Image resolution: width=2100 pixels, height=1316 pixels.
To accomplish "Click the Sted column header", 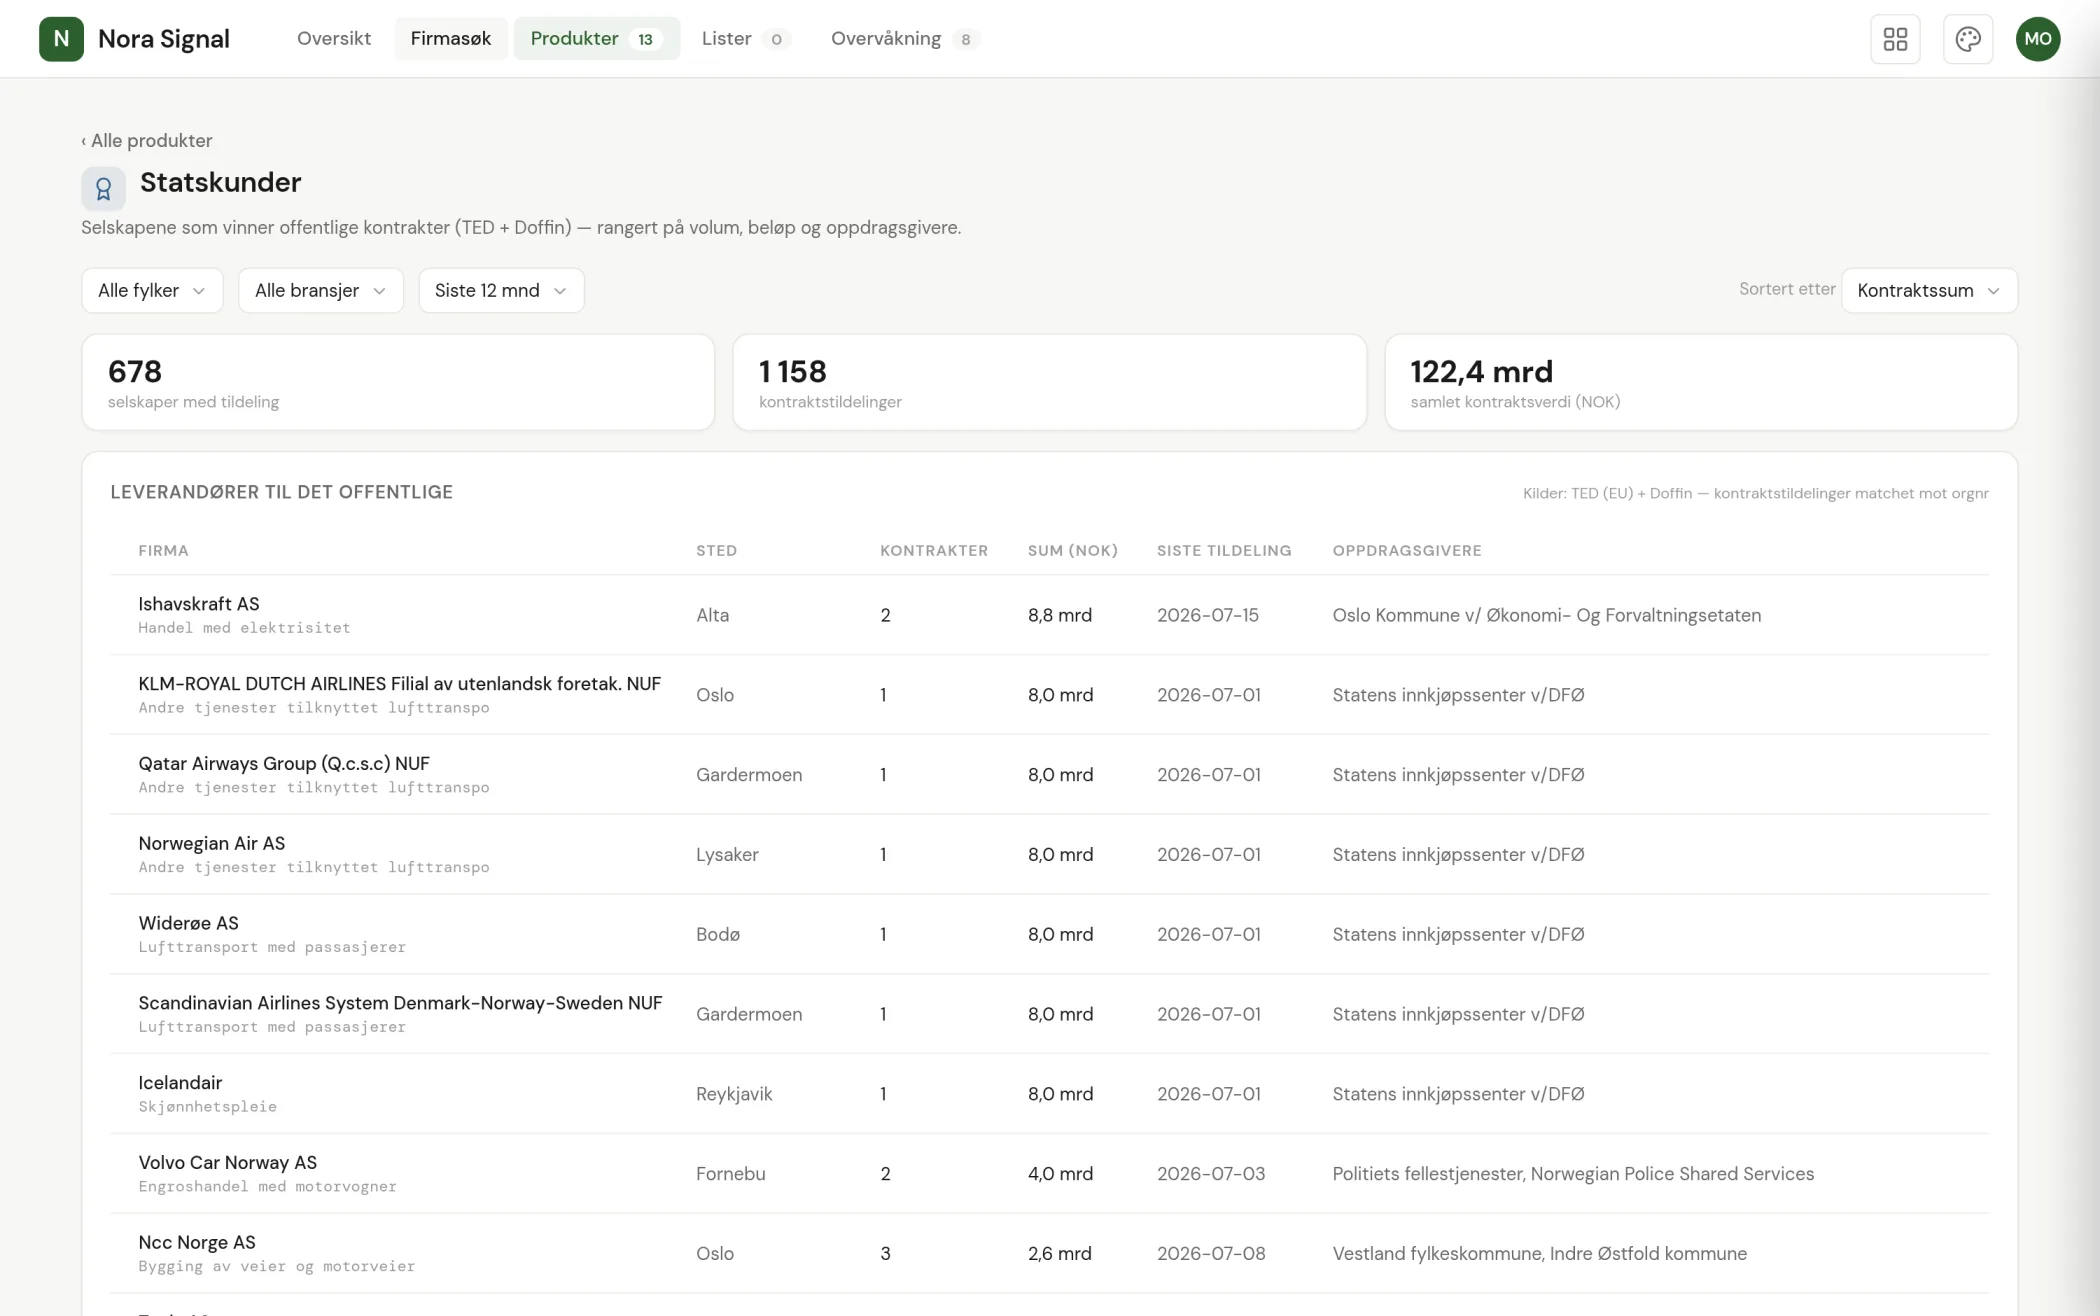I will pos(716,551).
